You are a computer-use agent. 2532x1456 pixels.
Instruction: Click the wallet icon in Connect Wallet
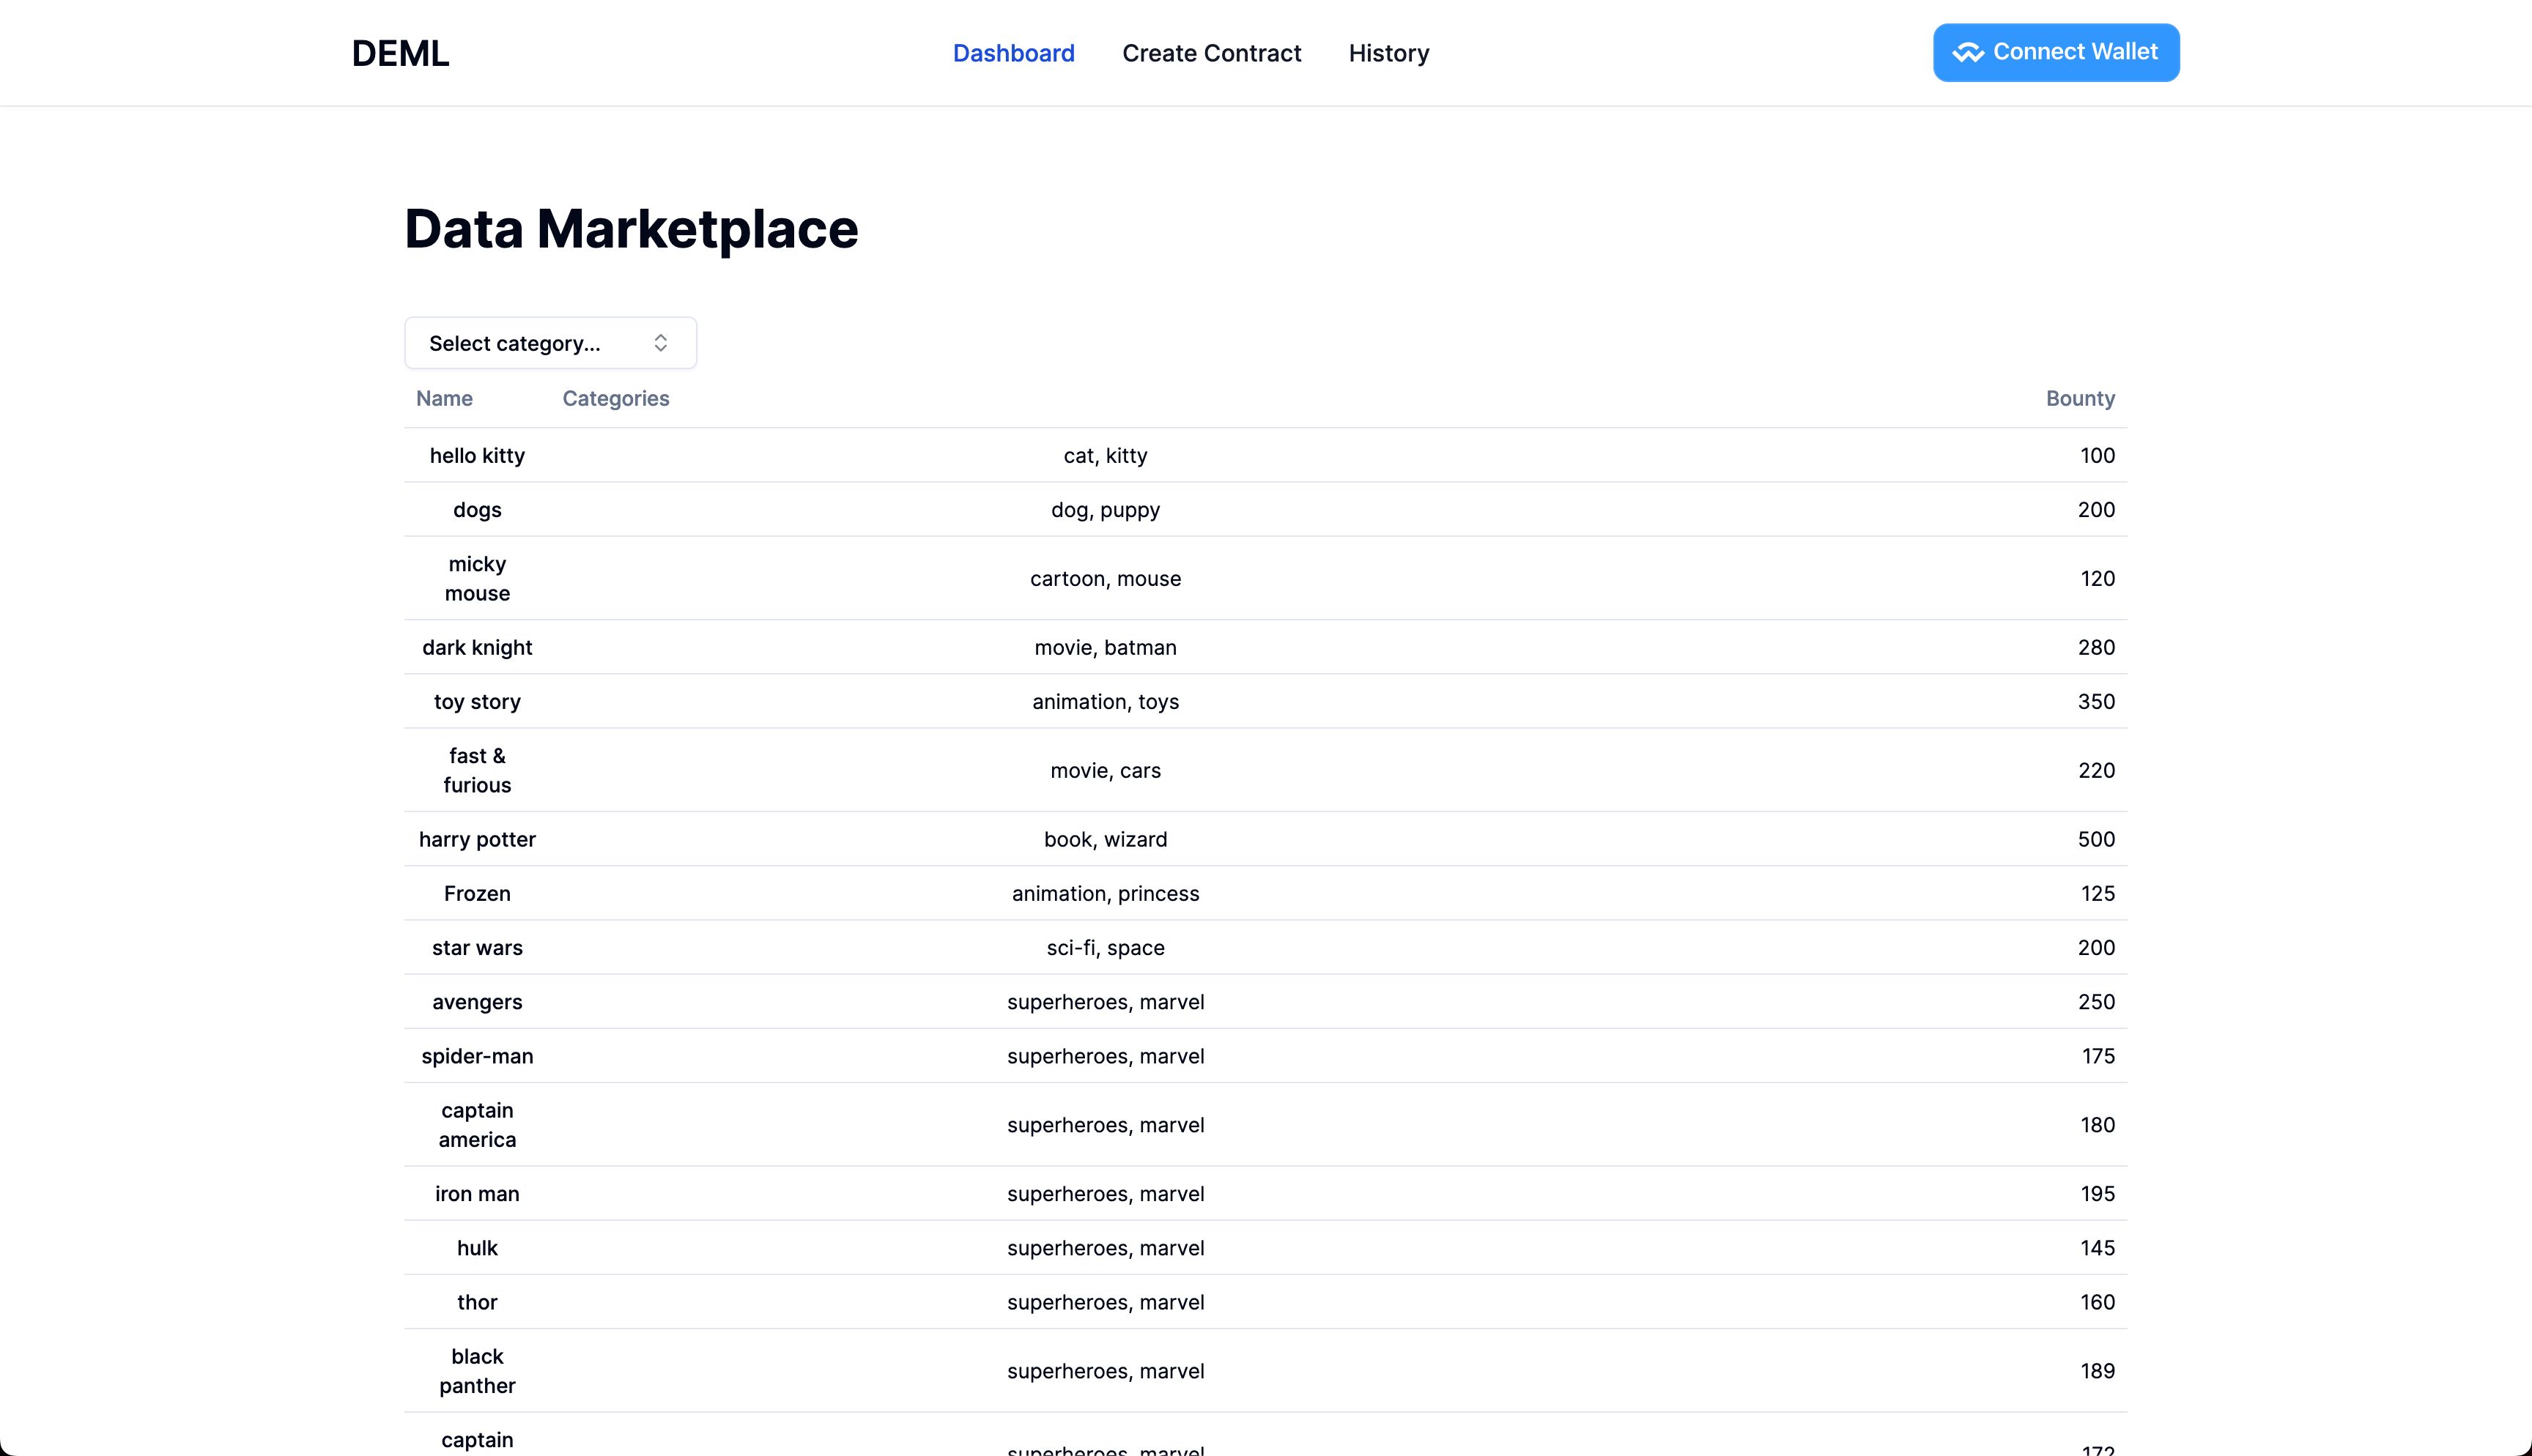1967,52
